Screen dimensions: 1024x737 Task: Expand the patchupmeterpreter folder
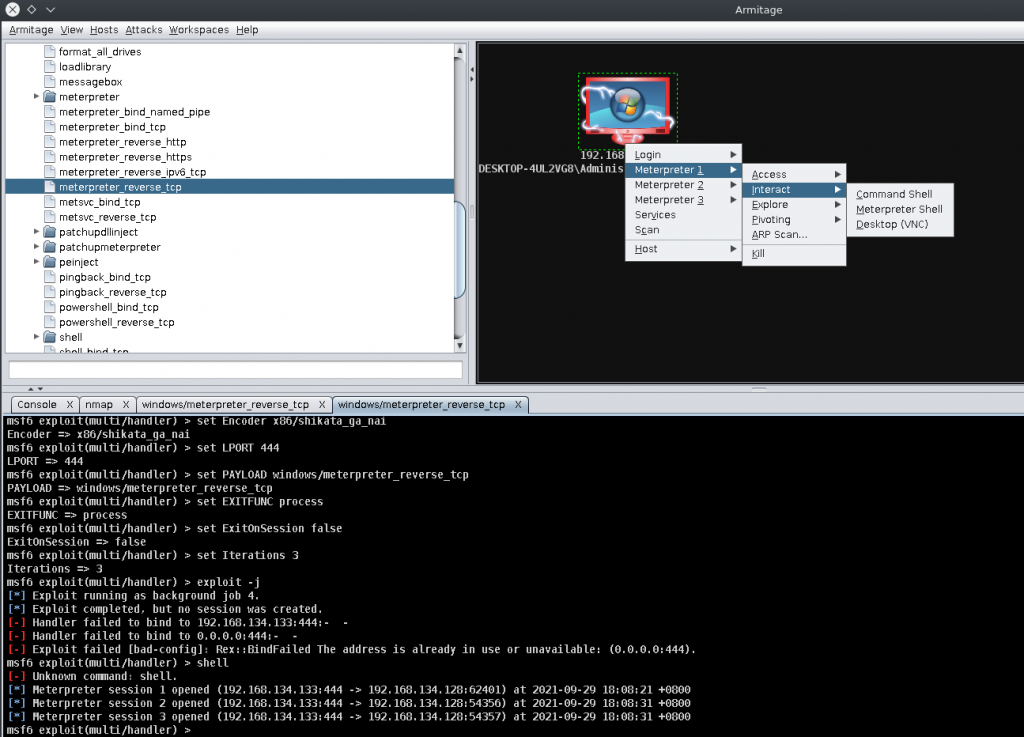click(x=37, y=247)
